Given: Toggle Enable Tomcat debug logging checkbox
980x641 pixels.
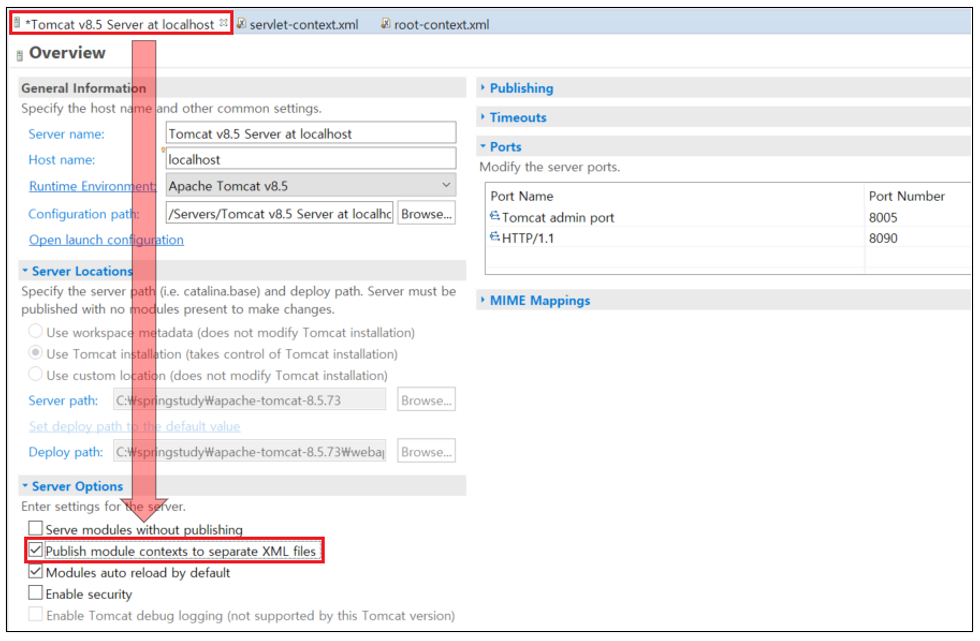Looking at the screenshot, I should (x=36, y=615).
